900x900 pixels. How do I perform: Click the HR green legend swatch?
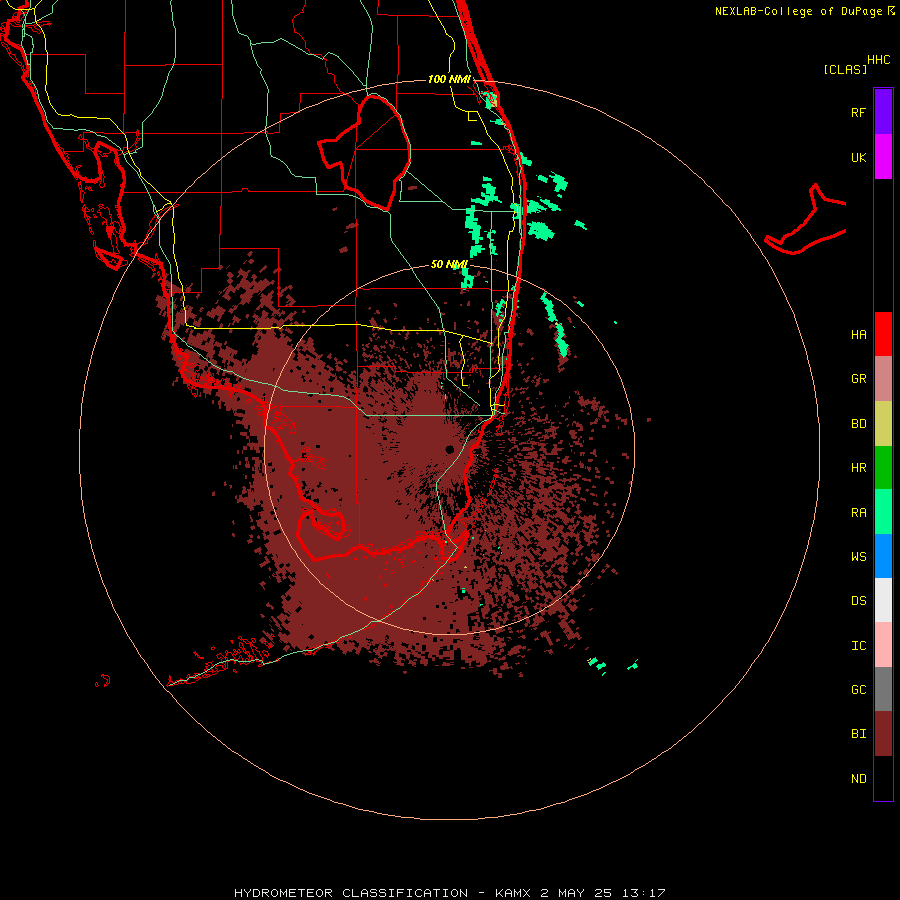883,468
